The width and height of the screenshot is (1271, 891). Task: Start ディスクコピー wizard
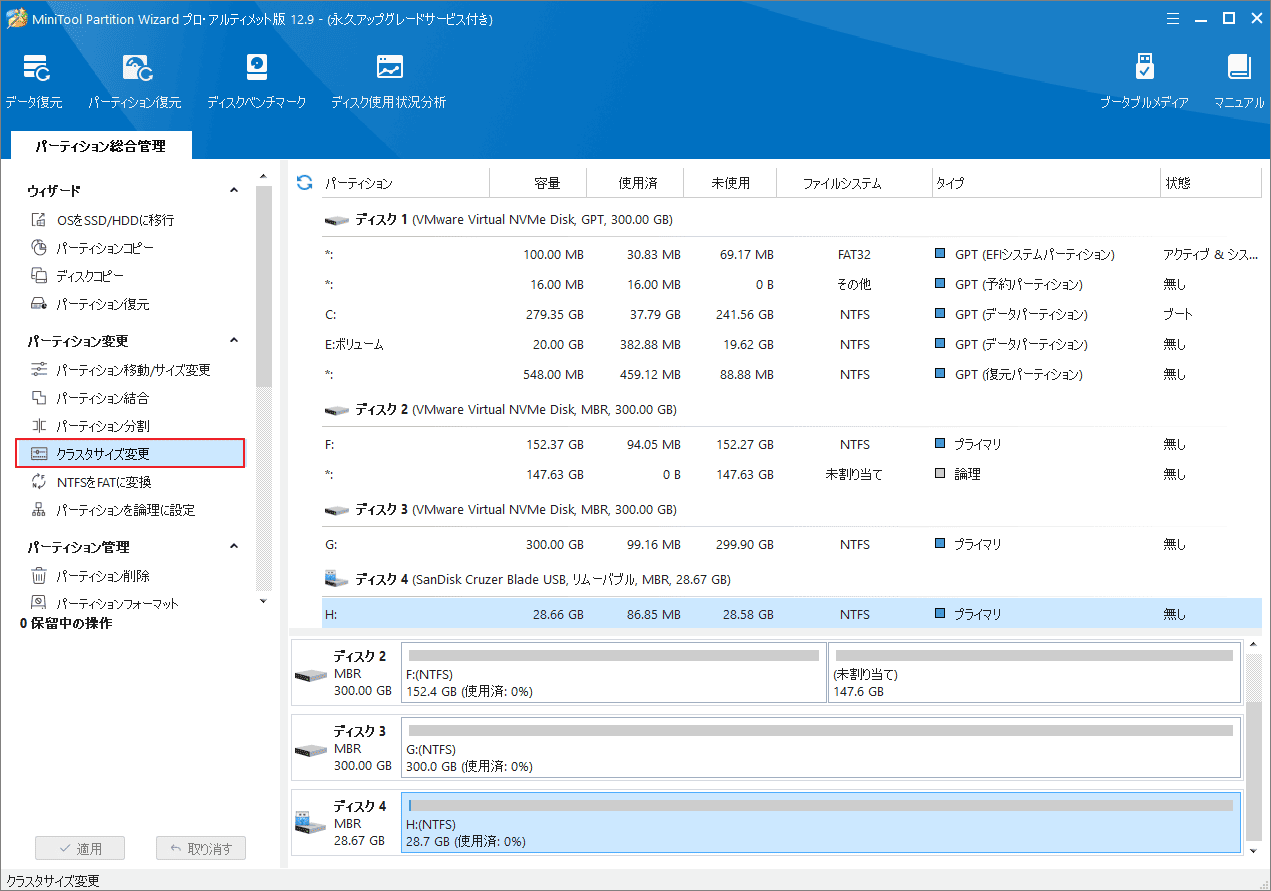tap(77, 276)
